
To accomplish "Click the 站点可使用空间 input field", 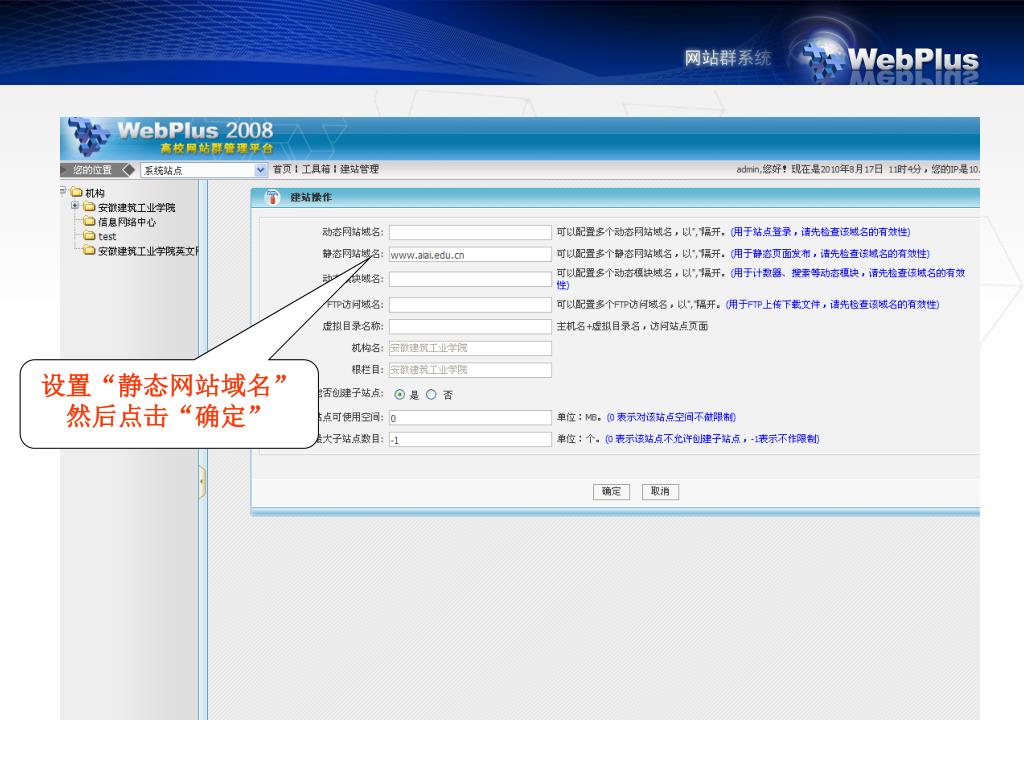I will click(x=470, y=418).
